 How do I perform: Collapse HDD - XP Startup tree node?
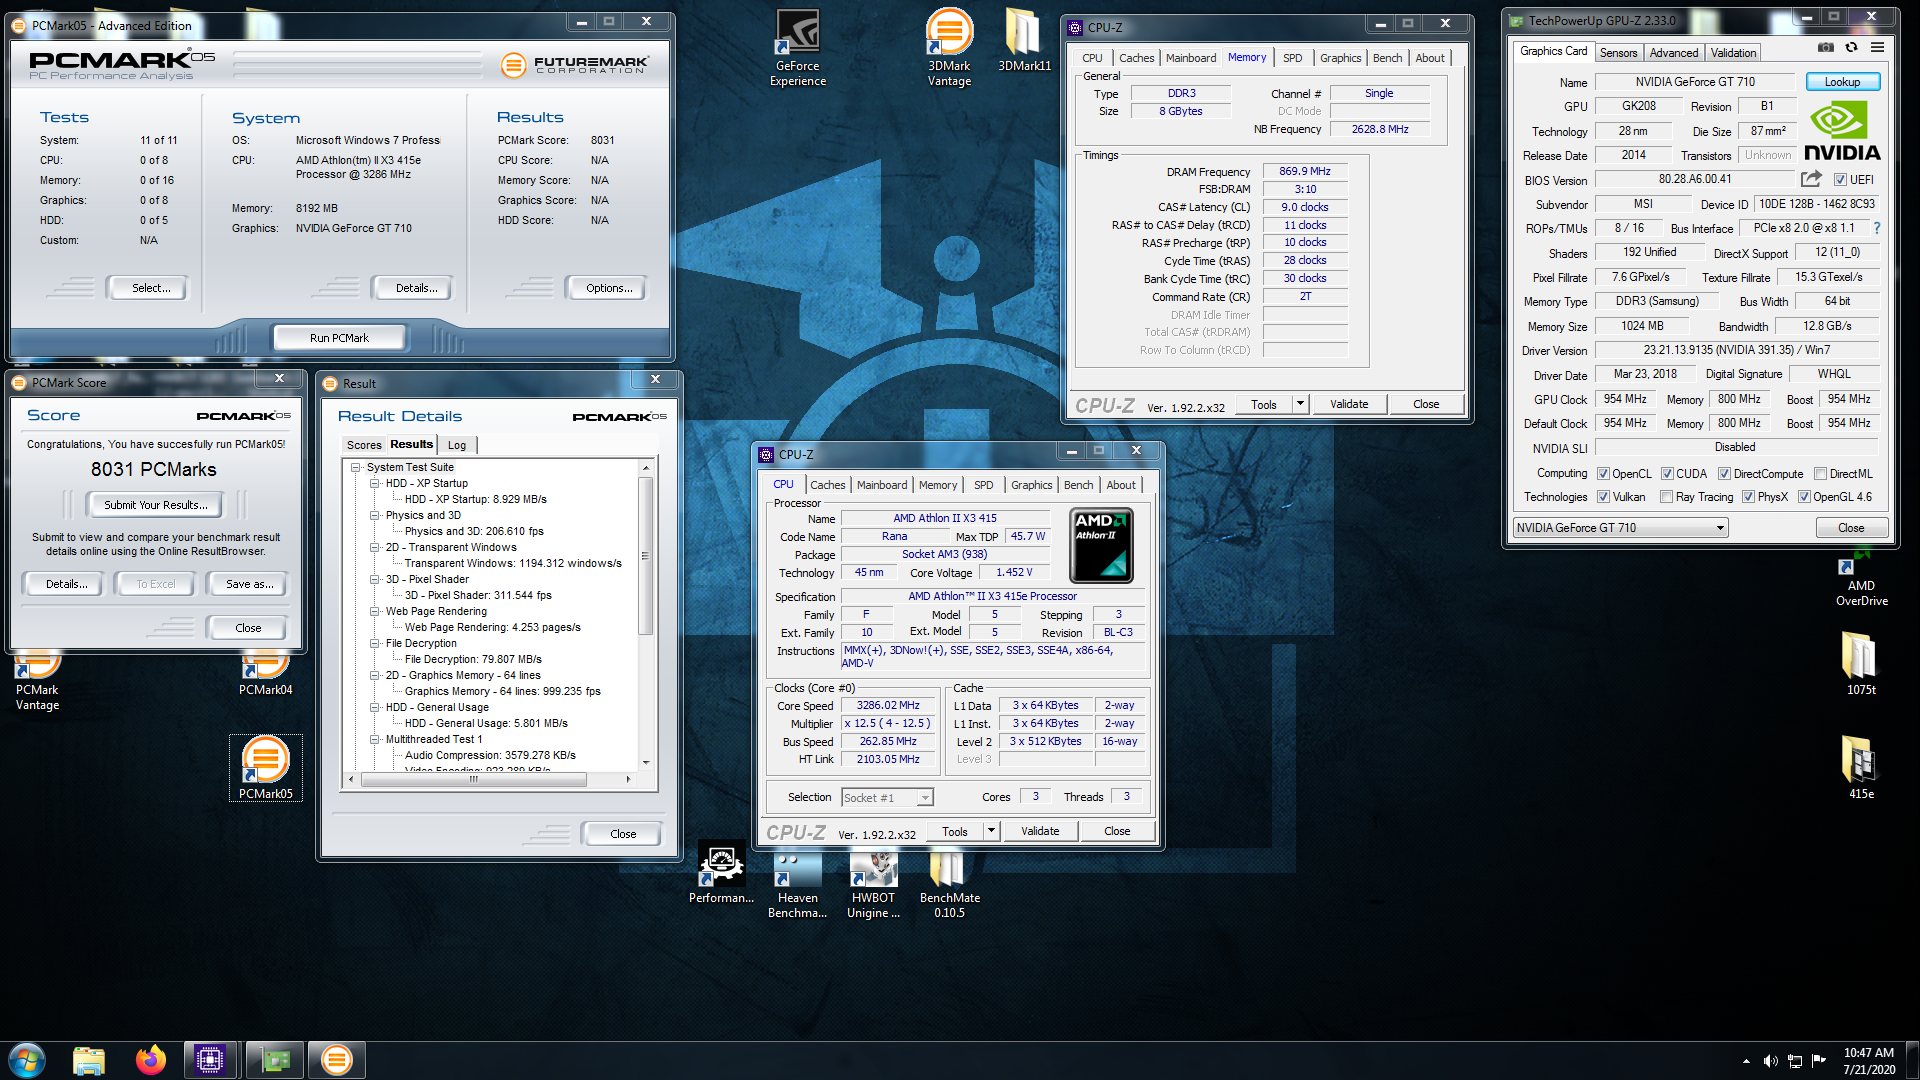pos(374,483)
